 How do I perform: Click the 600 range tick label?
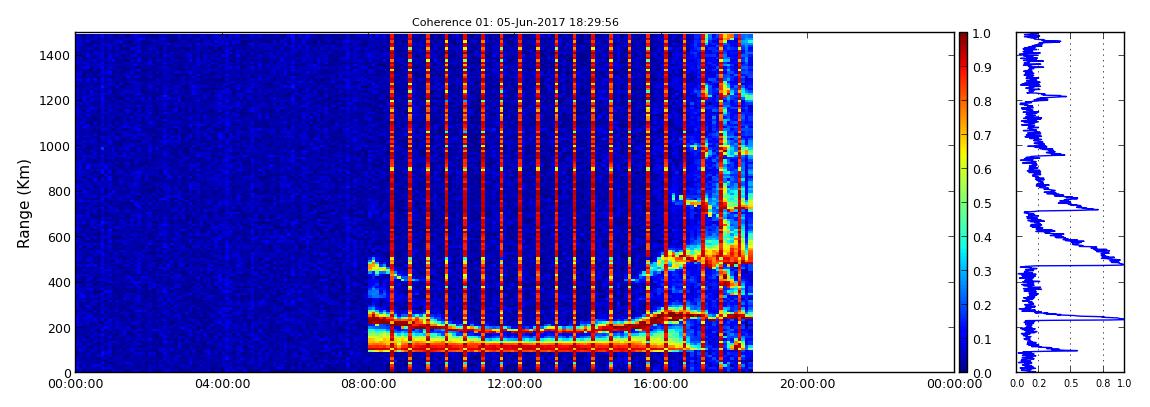pos(59,238)
